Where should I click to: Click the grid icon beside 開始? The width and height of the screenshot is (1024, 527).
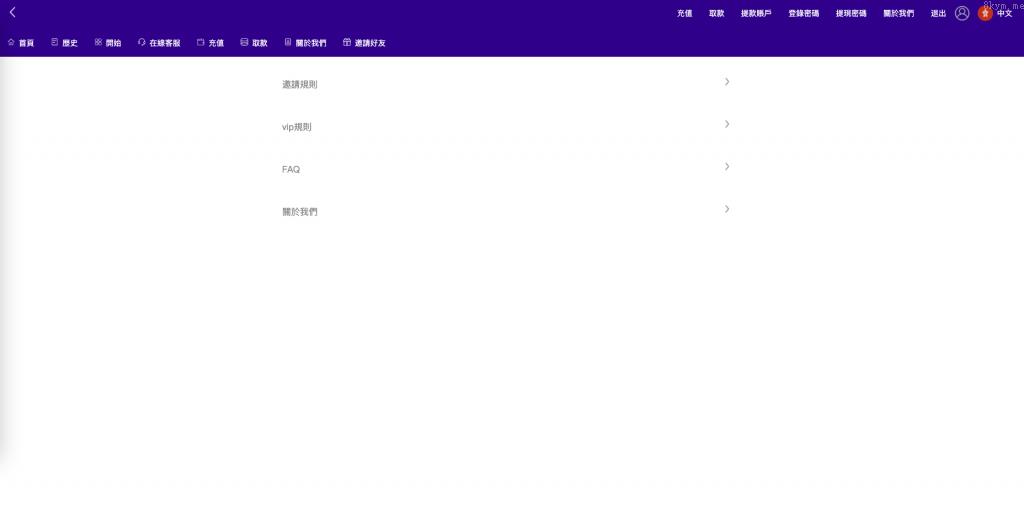tap(98, 43)
